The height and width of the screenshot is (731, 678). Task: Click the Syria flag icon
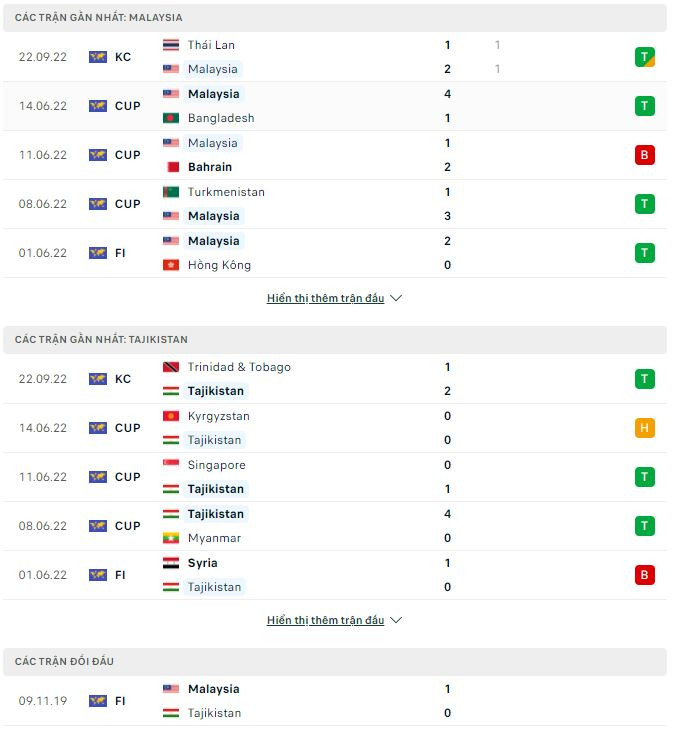[x=170, y=563]
